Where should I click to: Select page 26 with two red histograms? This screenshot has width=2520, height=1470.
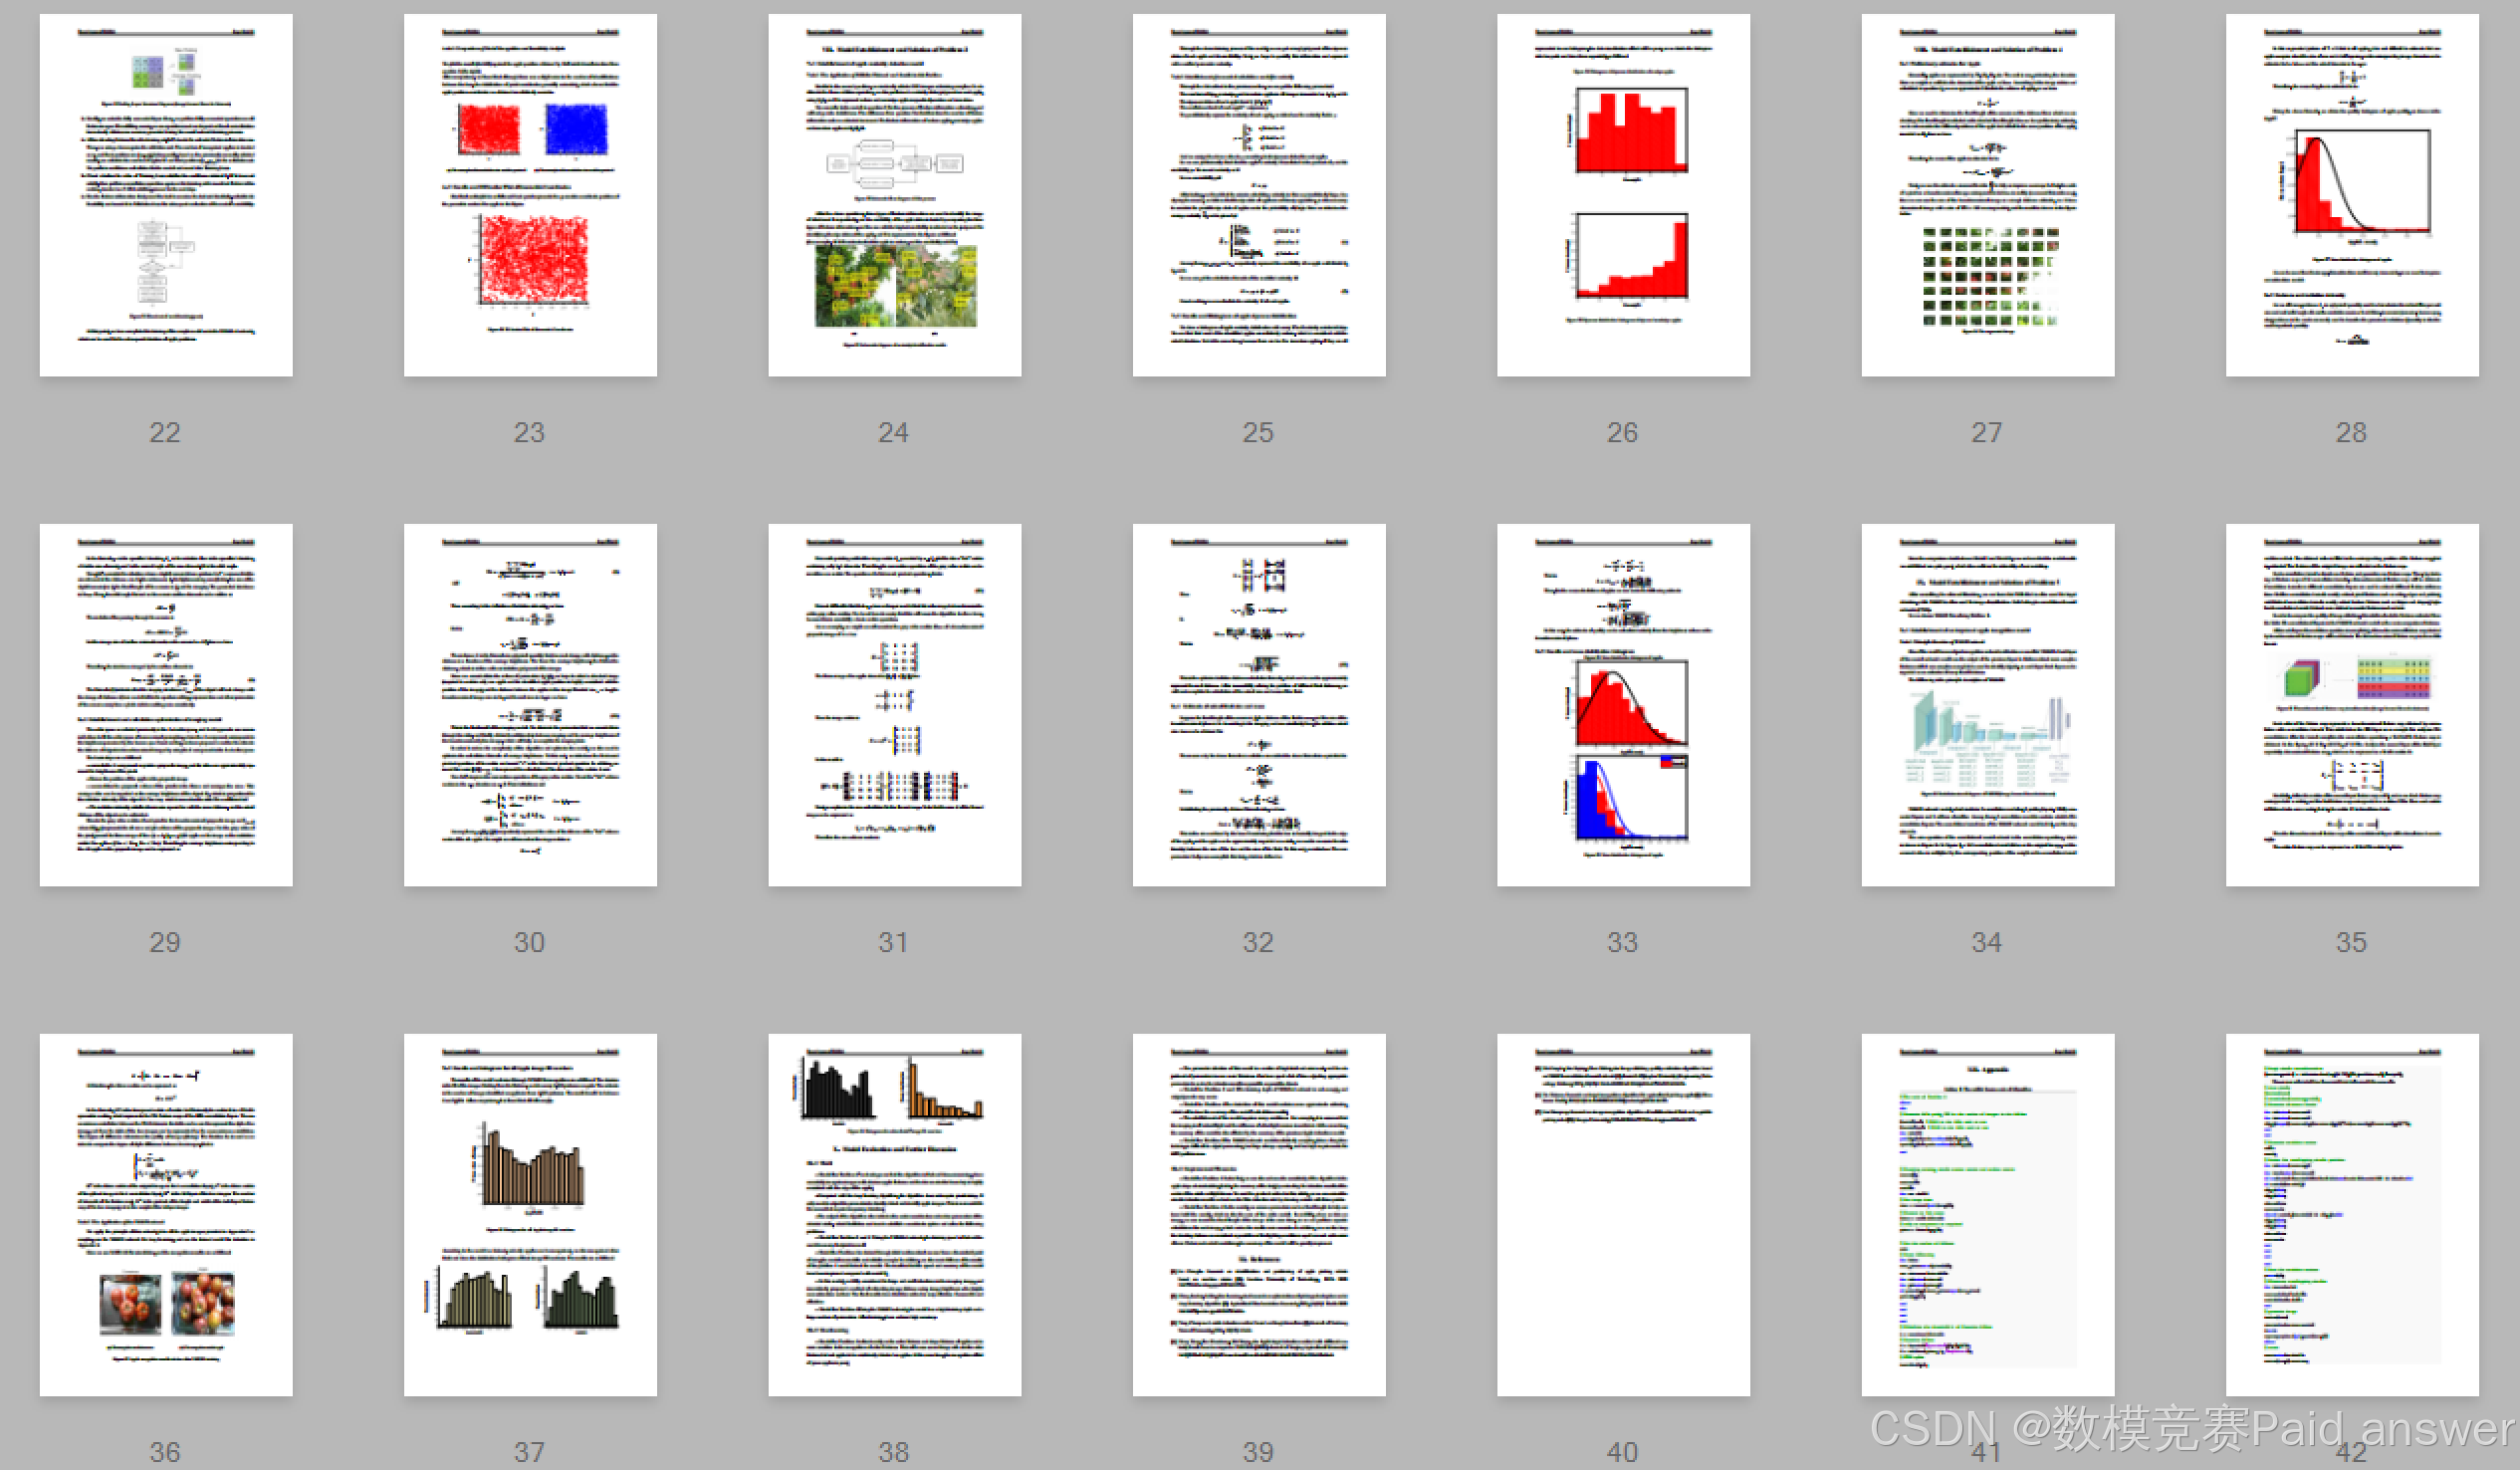coord(1623,195)
